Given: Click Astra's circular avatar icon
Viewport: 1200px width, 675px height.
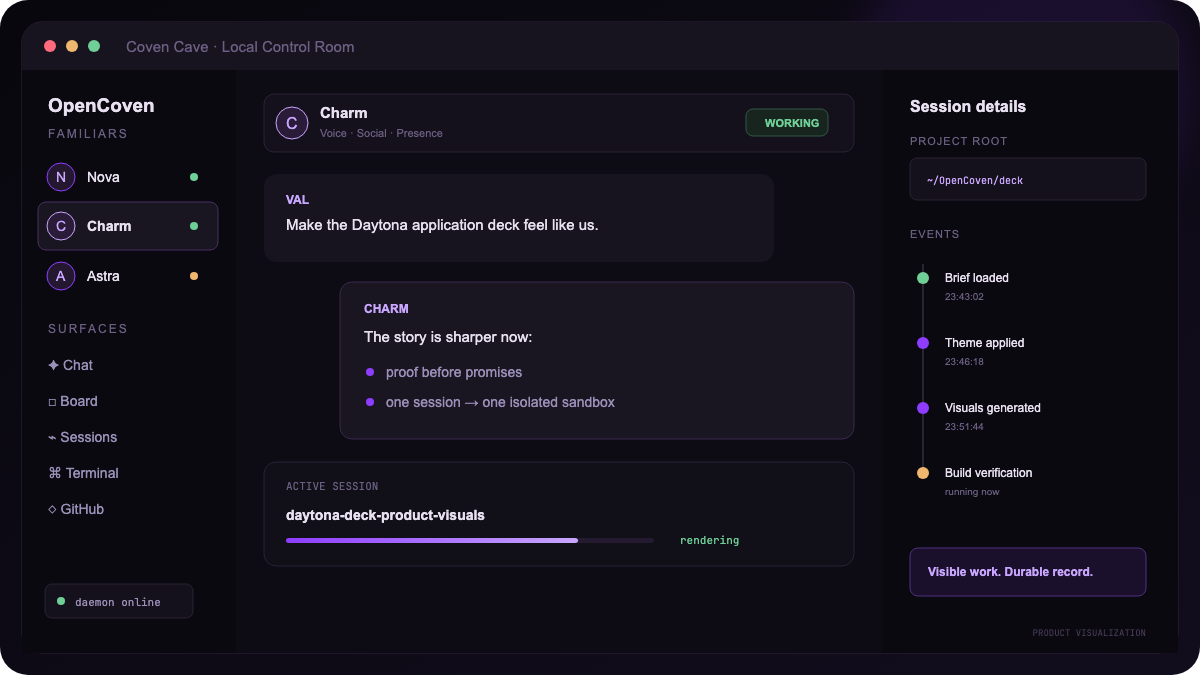Looking at the screenshot, I should pyautogui.click(x=61, y=276).
